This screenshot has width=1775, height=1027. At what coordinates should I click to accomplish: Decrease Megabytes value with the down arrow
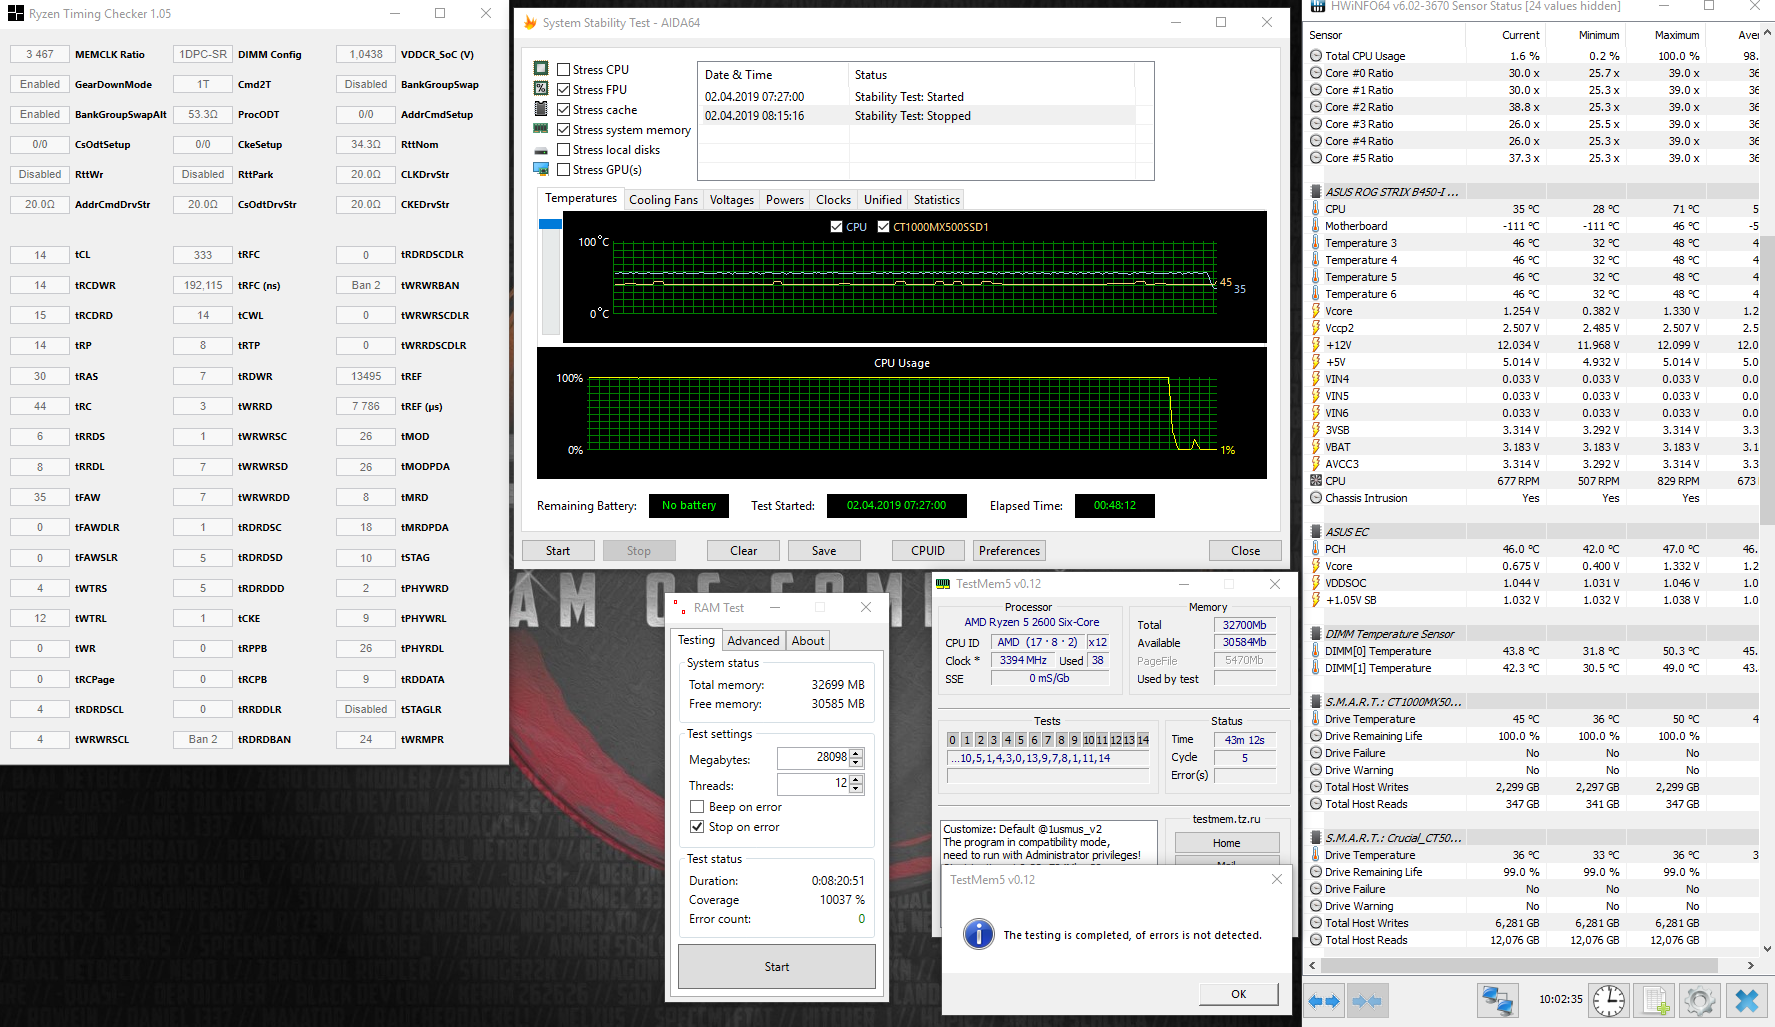pyautogui.click(x=856, y=763)
